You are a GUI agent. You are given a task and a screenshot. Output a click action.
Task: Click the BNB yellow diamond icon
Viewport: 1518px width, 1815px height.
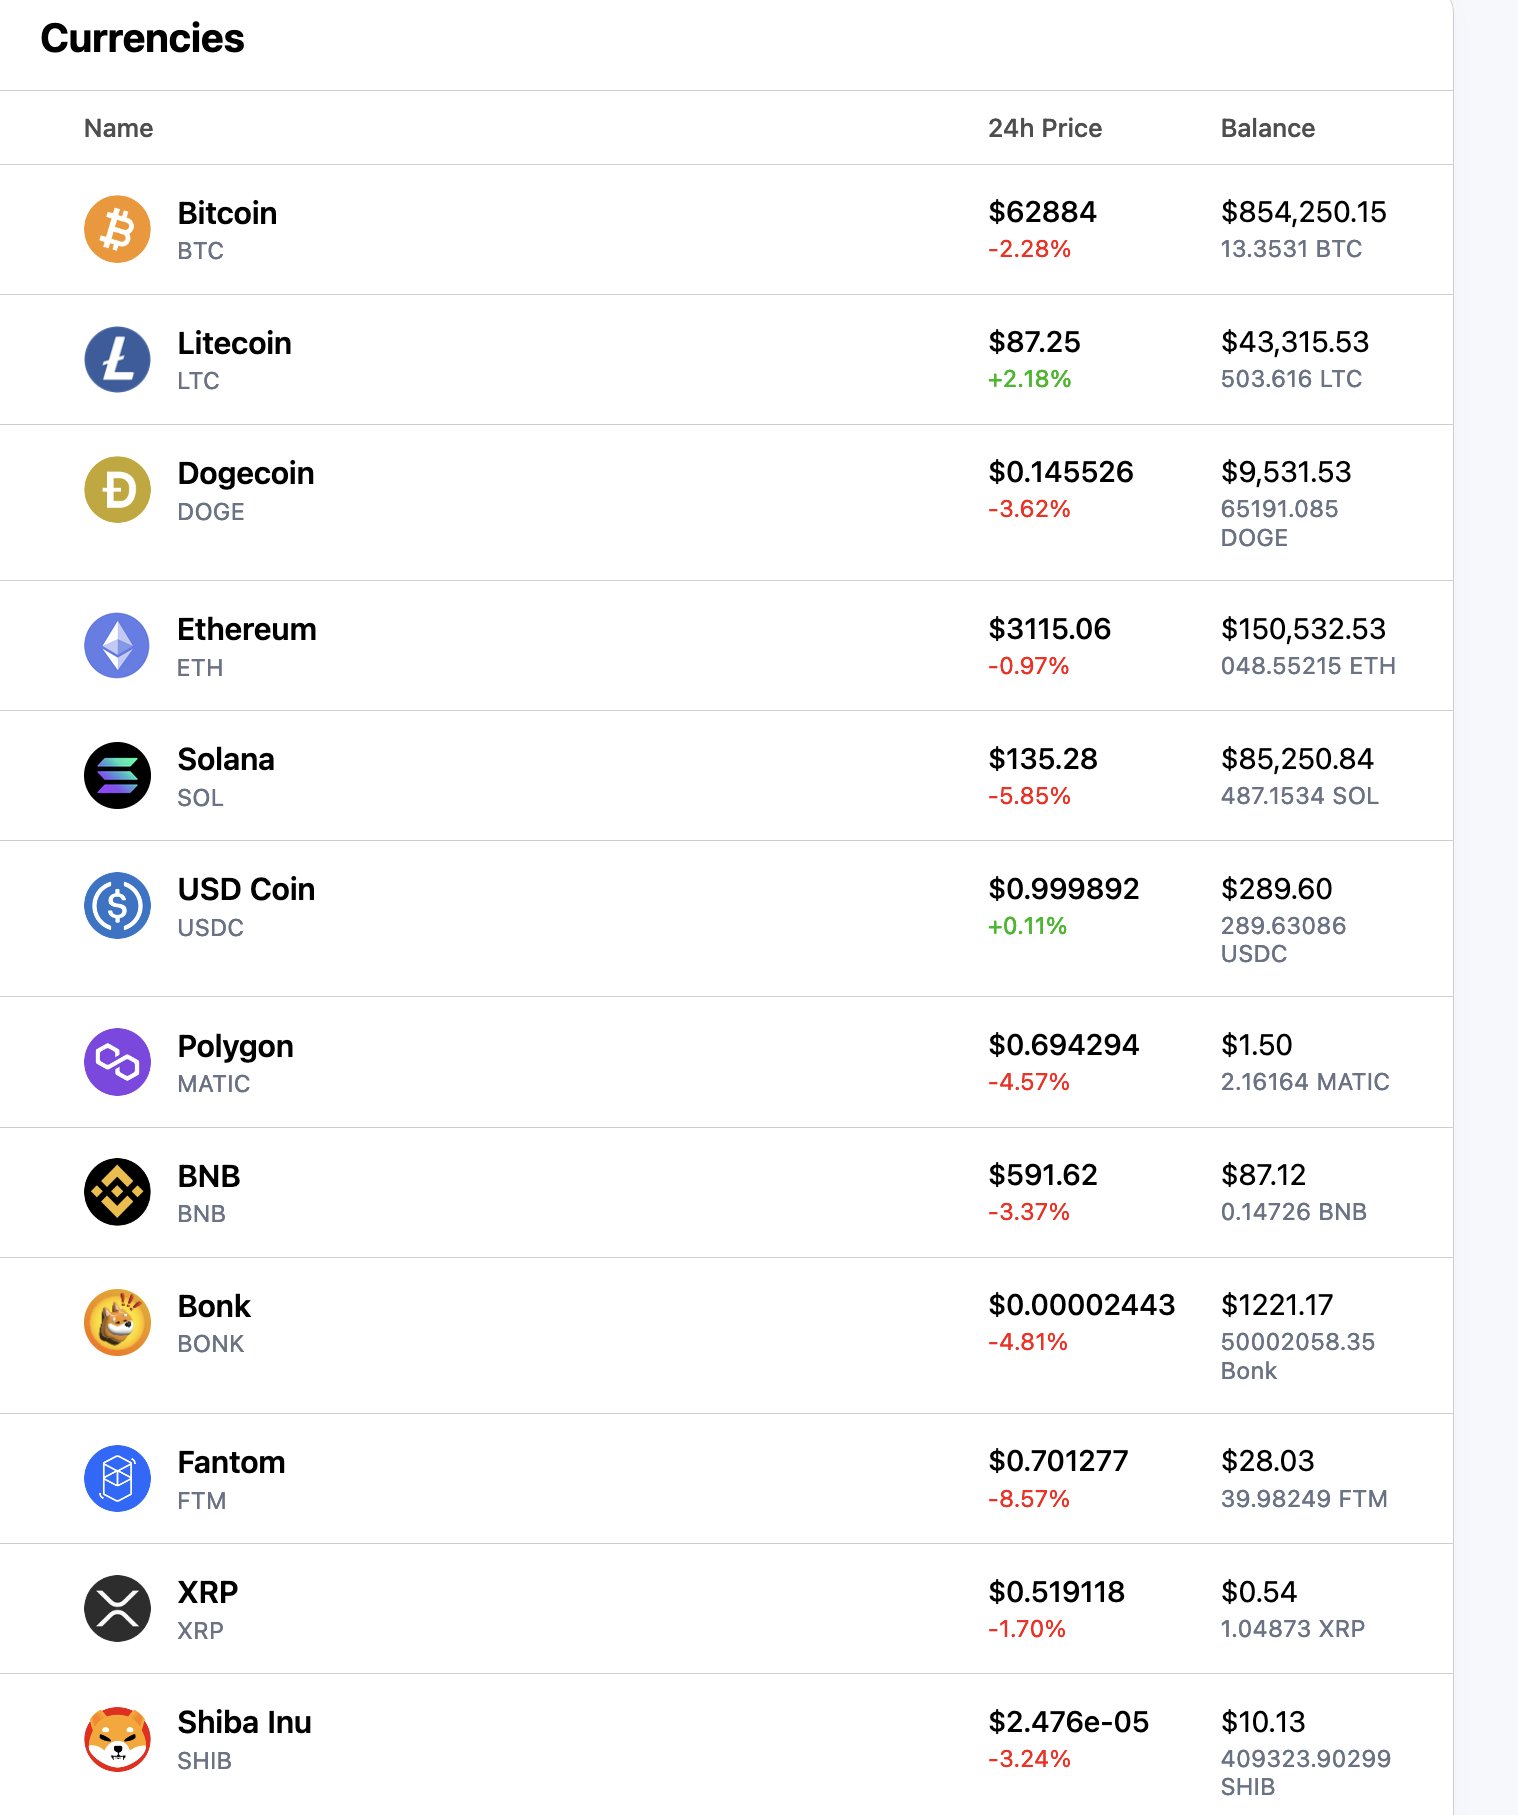pos(117,1192)
